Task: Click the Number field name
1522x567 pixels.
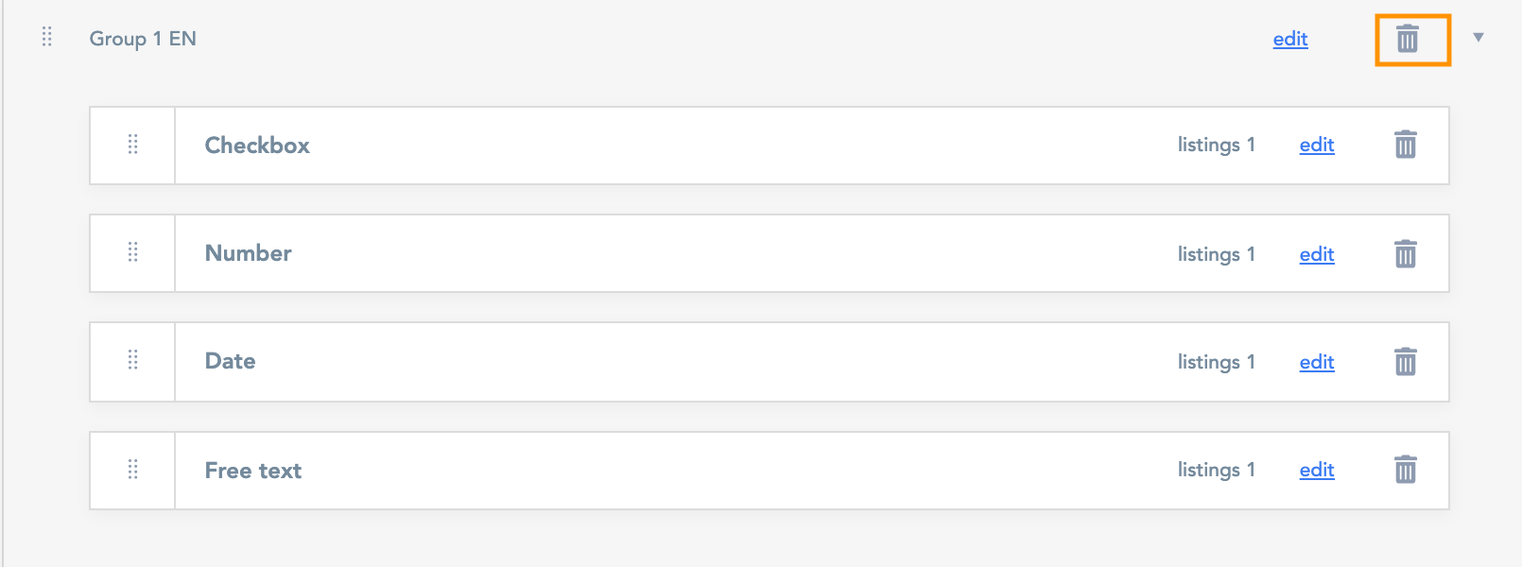Action: (x=248, y=253)
